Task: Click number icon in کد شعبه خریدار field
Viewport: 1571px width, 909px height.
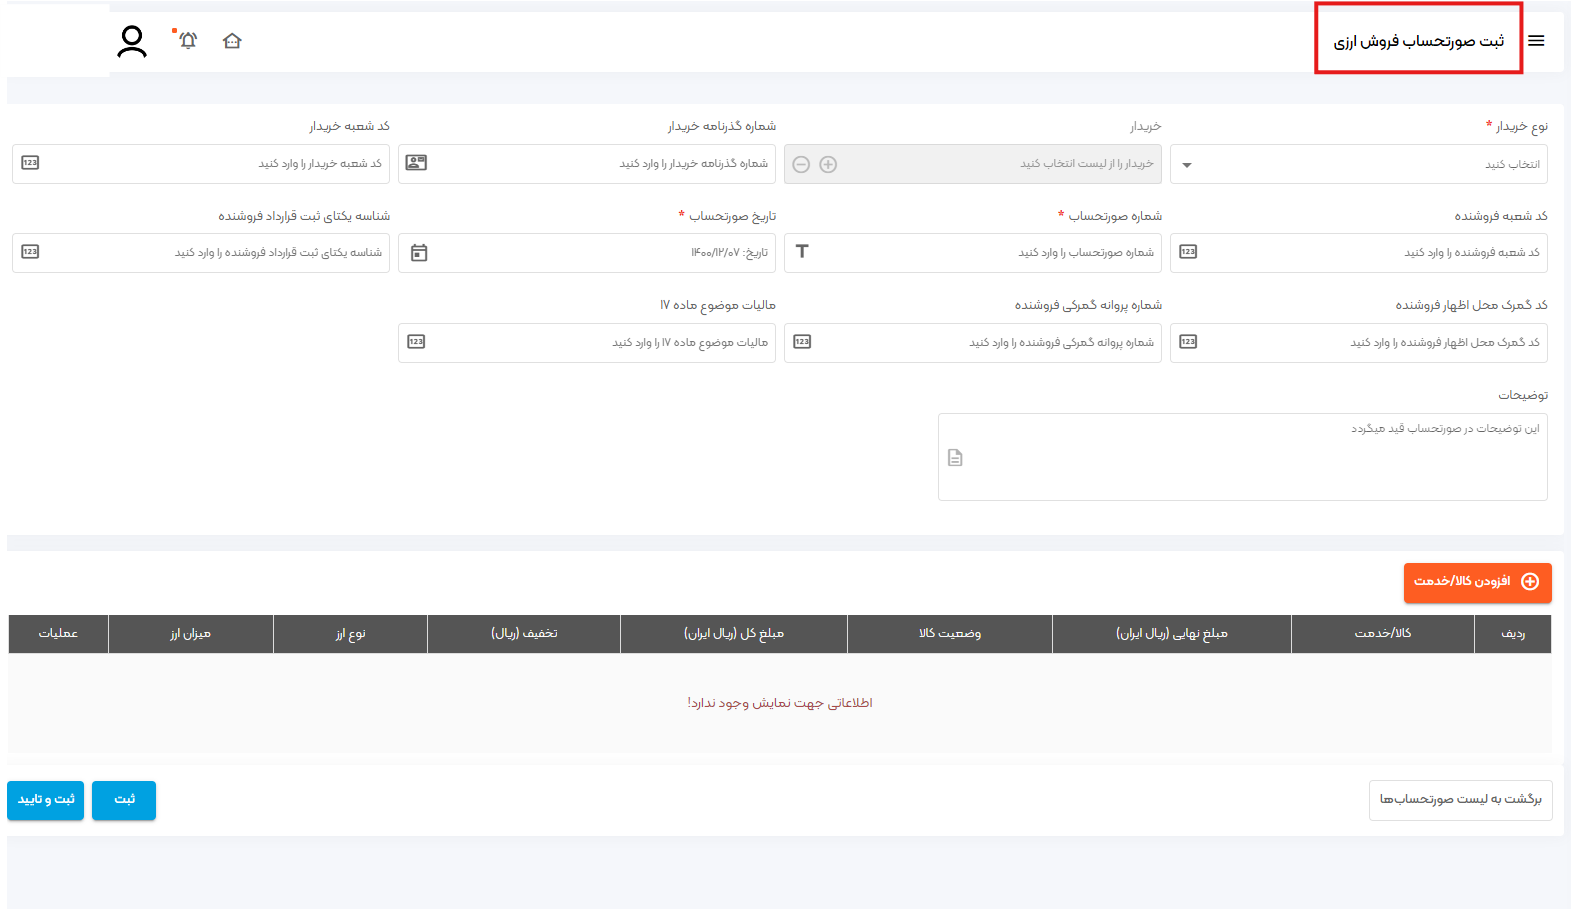Action: (x=30, y=163)
